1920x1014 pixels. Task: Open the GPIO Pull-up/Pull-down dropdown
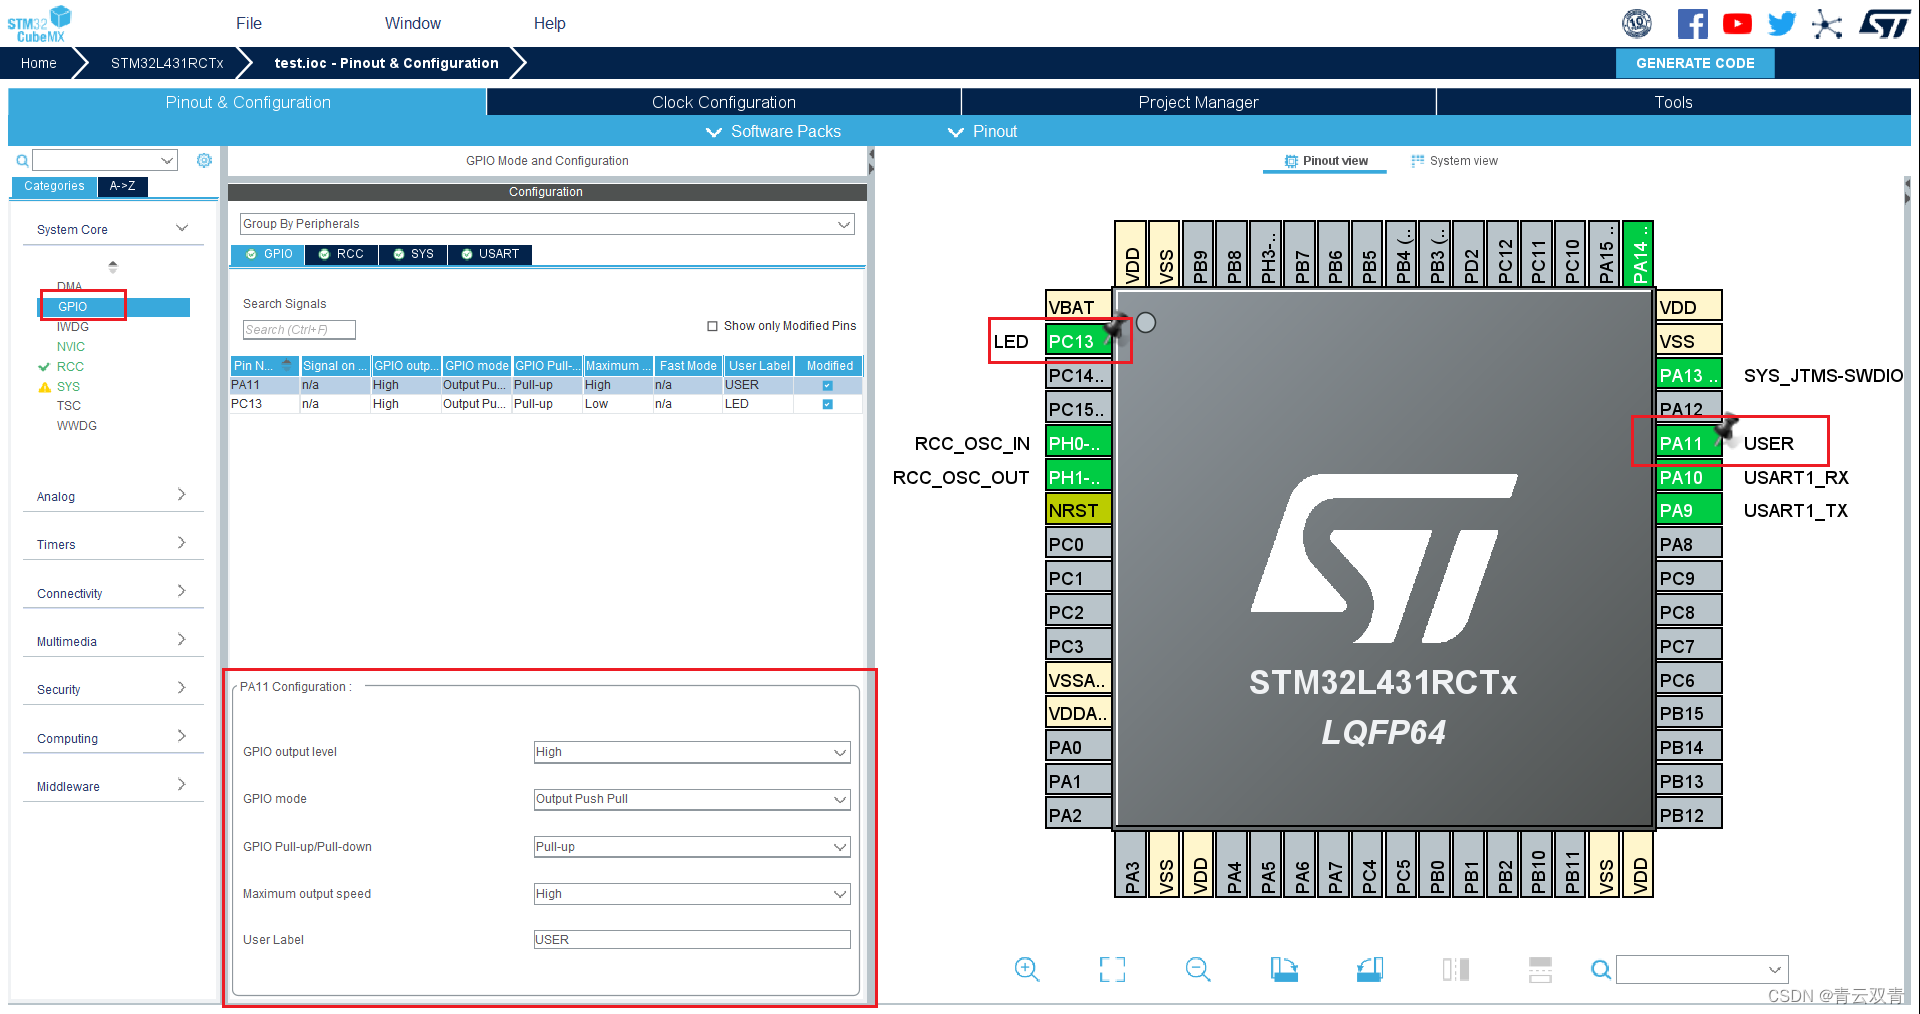(692, 847)
